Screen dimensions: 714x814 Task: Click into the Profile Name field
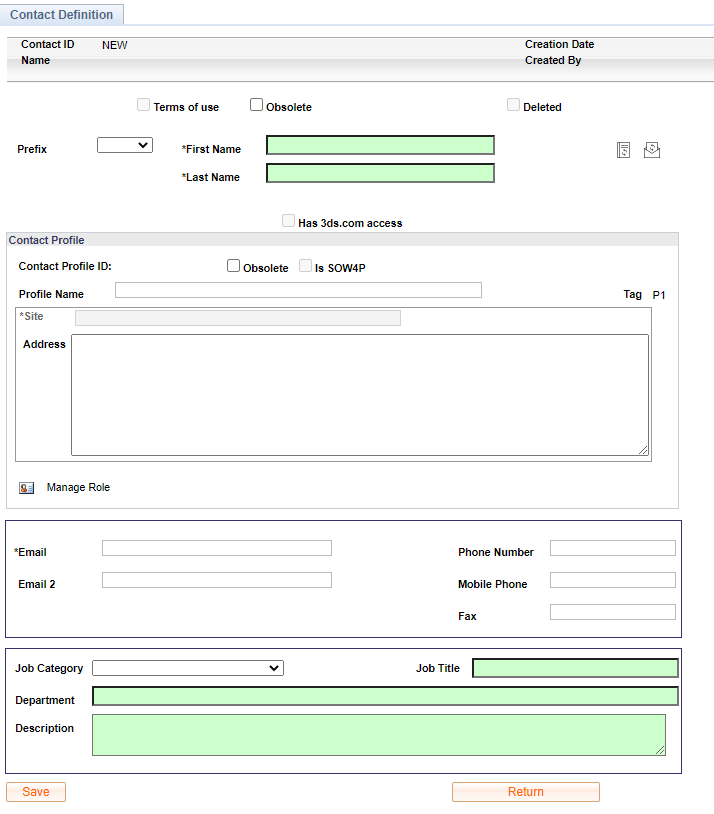[299, 290]
